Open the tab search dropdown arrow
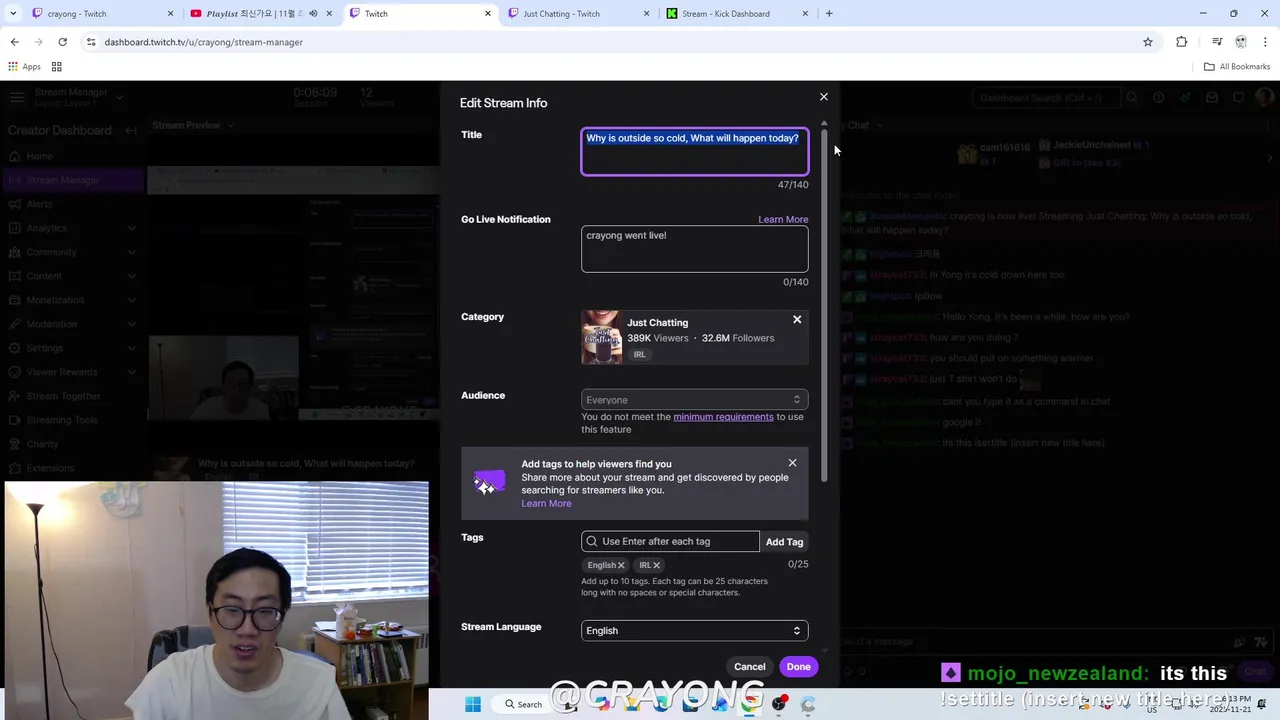The image size is (1280, 720). click(13, 14)
